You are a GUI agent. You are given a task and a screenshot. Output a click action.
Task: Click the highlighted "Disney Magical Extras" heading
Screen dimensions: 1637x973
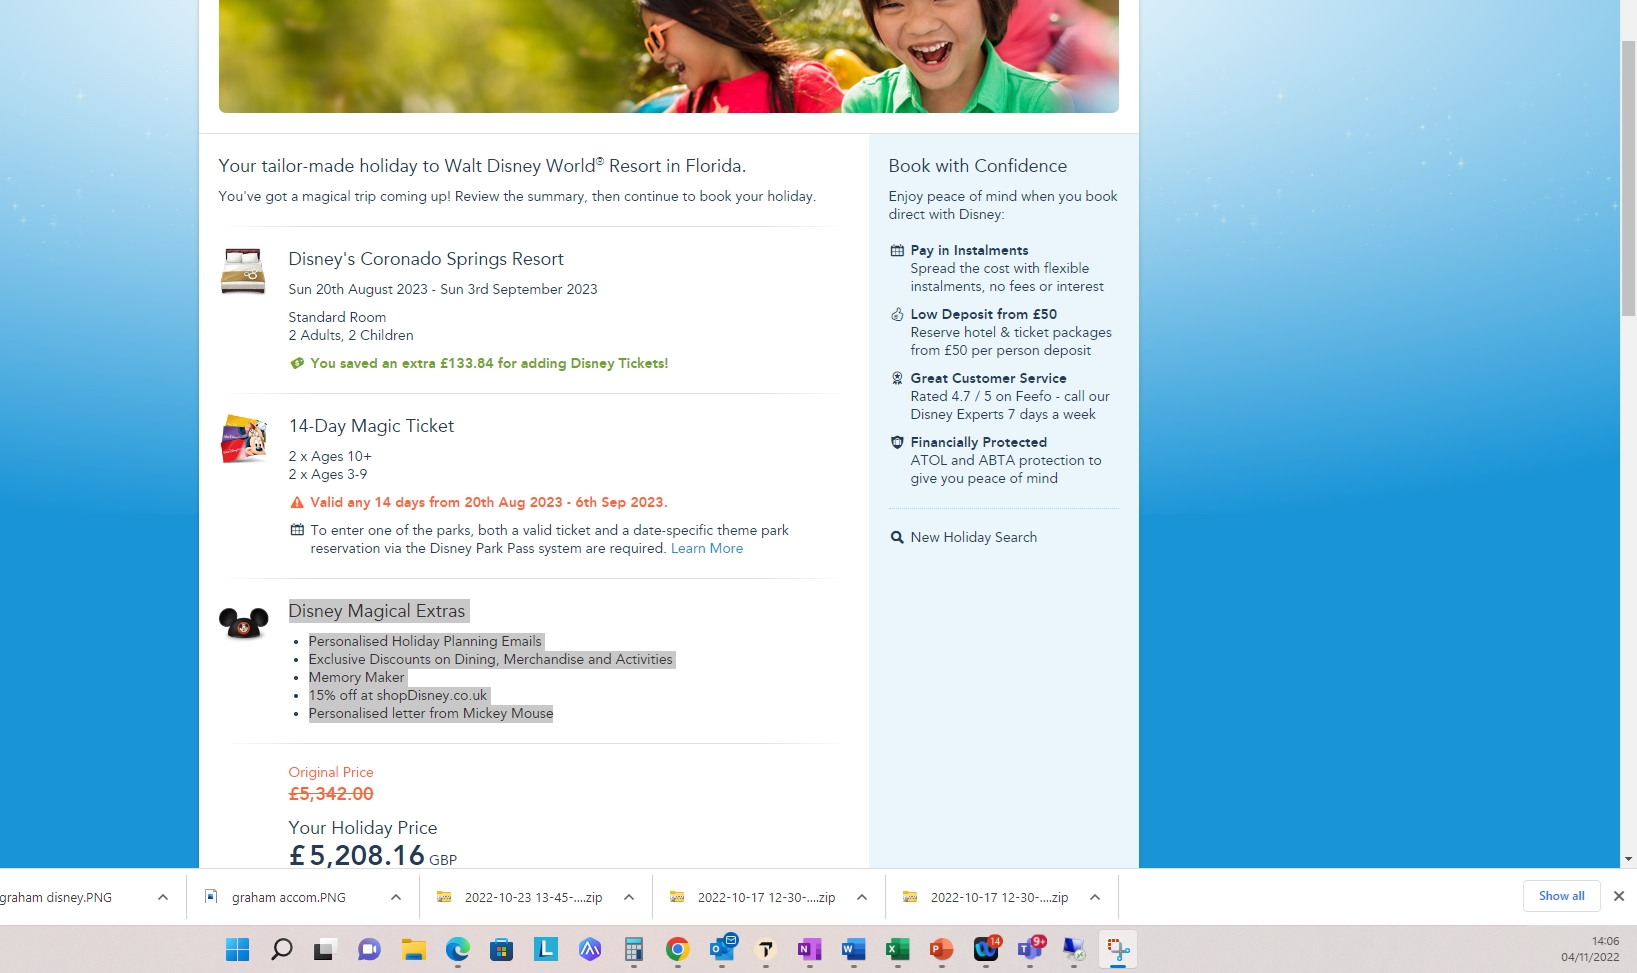click(377, 611)
